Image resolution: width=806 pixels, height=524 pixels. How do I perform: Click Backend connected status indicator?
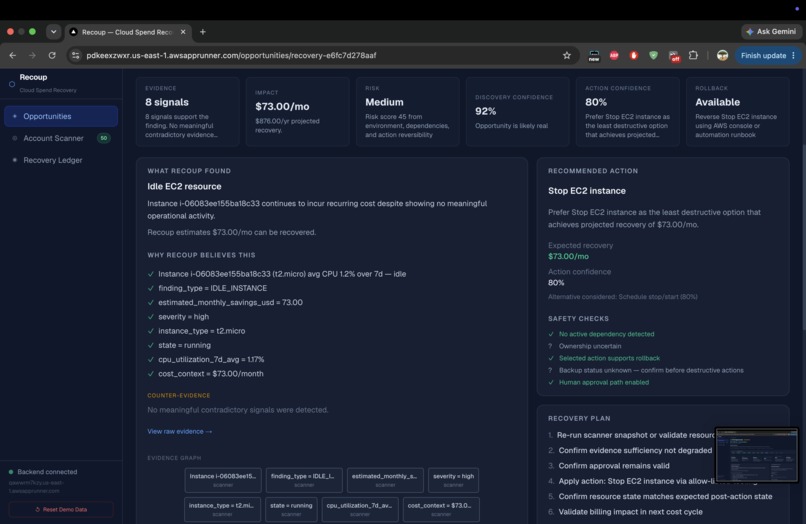tap(43, 472)
